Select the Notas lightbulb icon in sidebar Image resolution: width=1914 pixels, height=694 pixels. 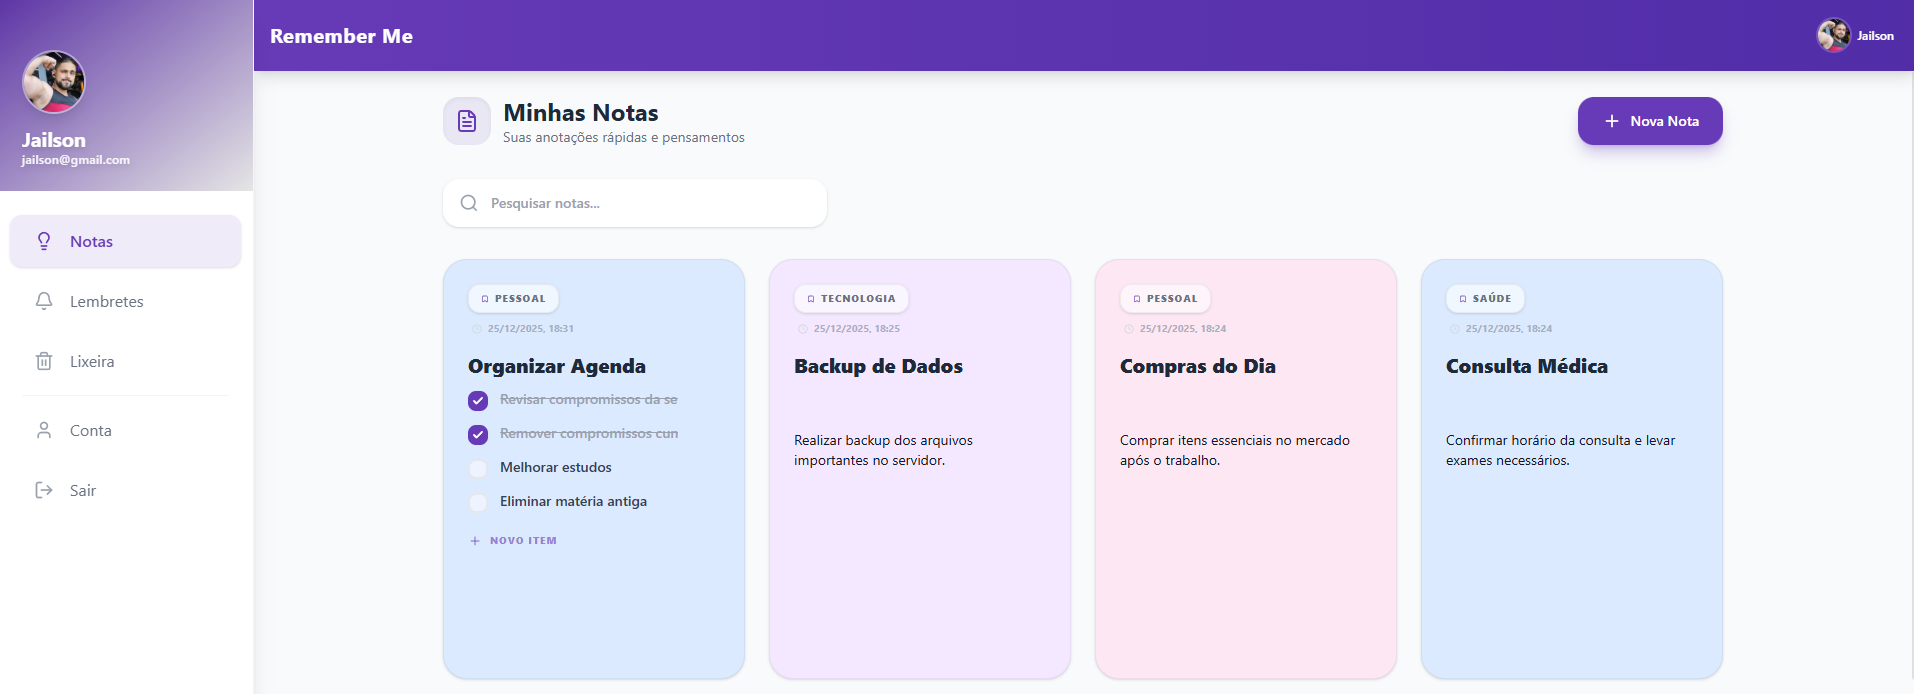[x=43, y=241]
